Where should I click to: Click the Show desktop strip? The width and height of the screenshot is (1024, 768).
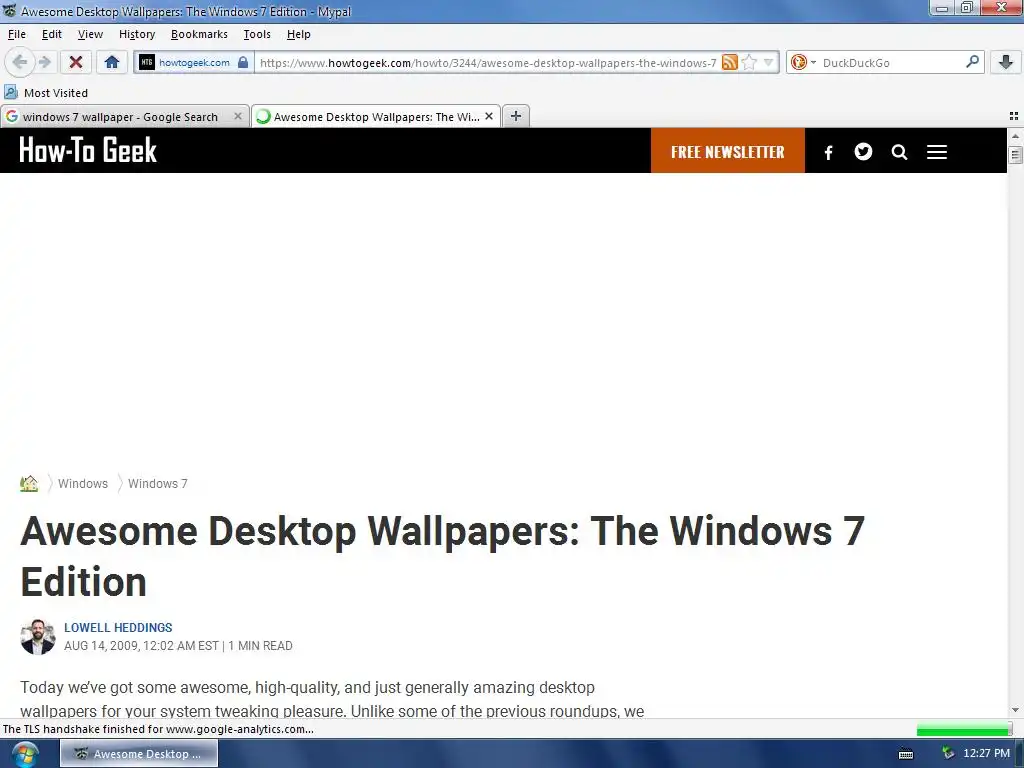point(1019,754)
